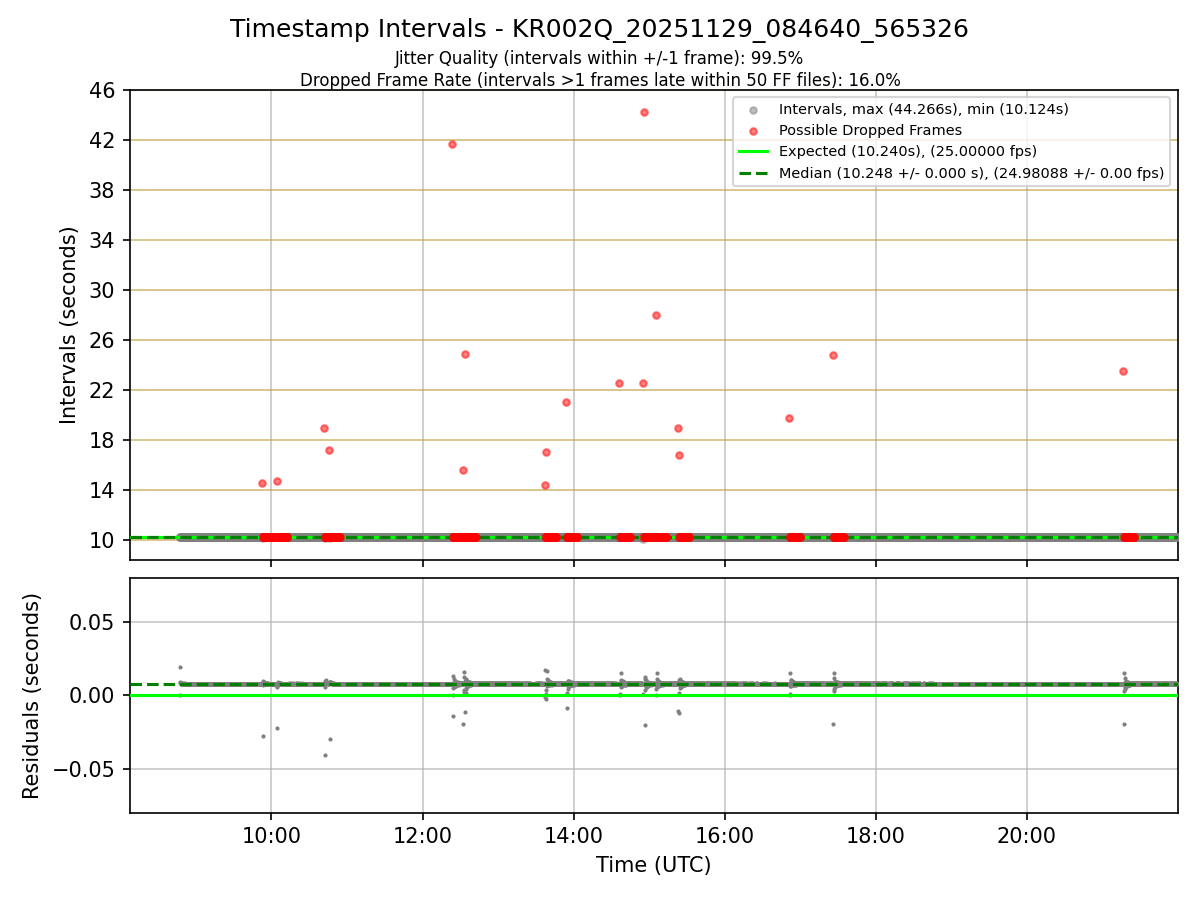The height and width of the screenshot is (900, 1200).
Task: Click the '12:00' time axis tick label
Action: point(422,836)
